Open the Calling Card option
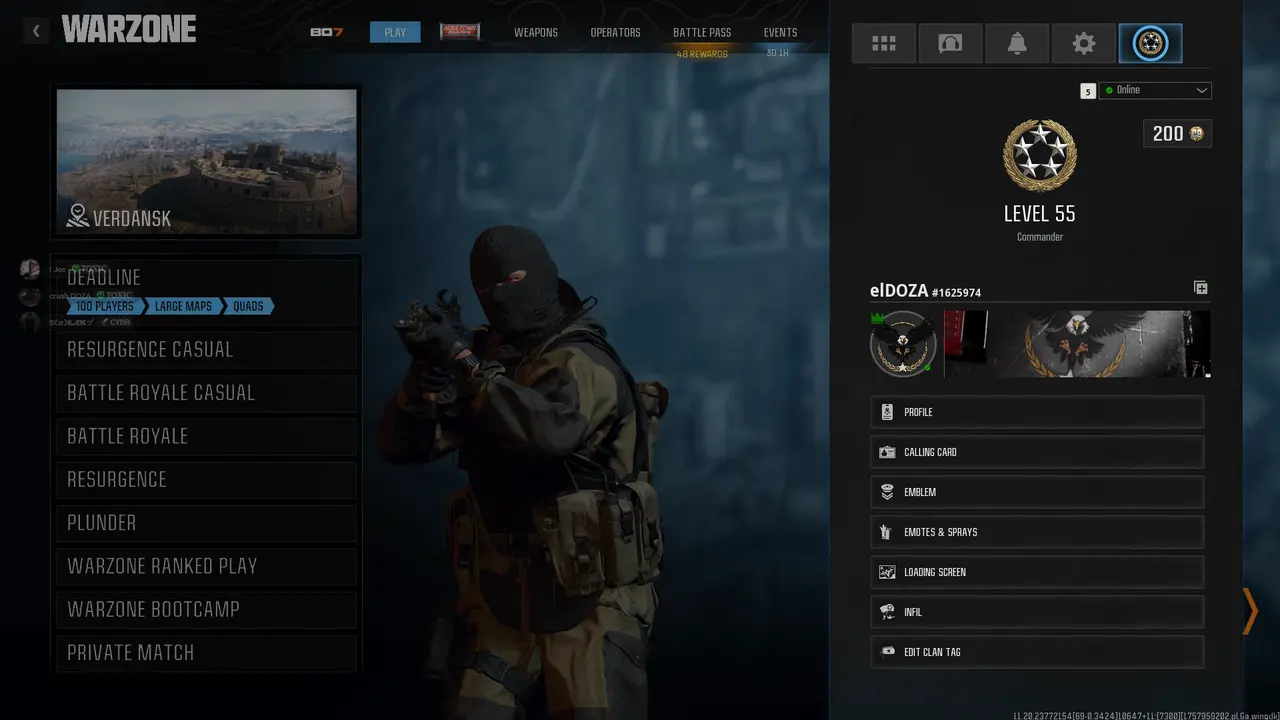The height and width of the screenshot is (720, 1280). tap(1037, 452)
